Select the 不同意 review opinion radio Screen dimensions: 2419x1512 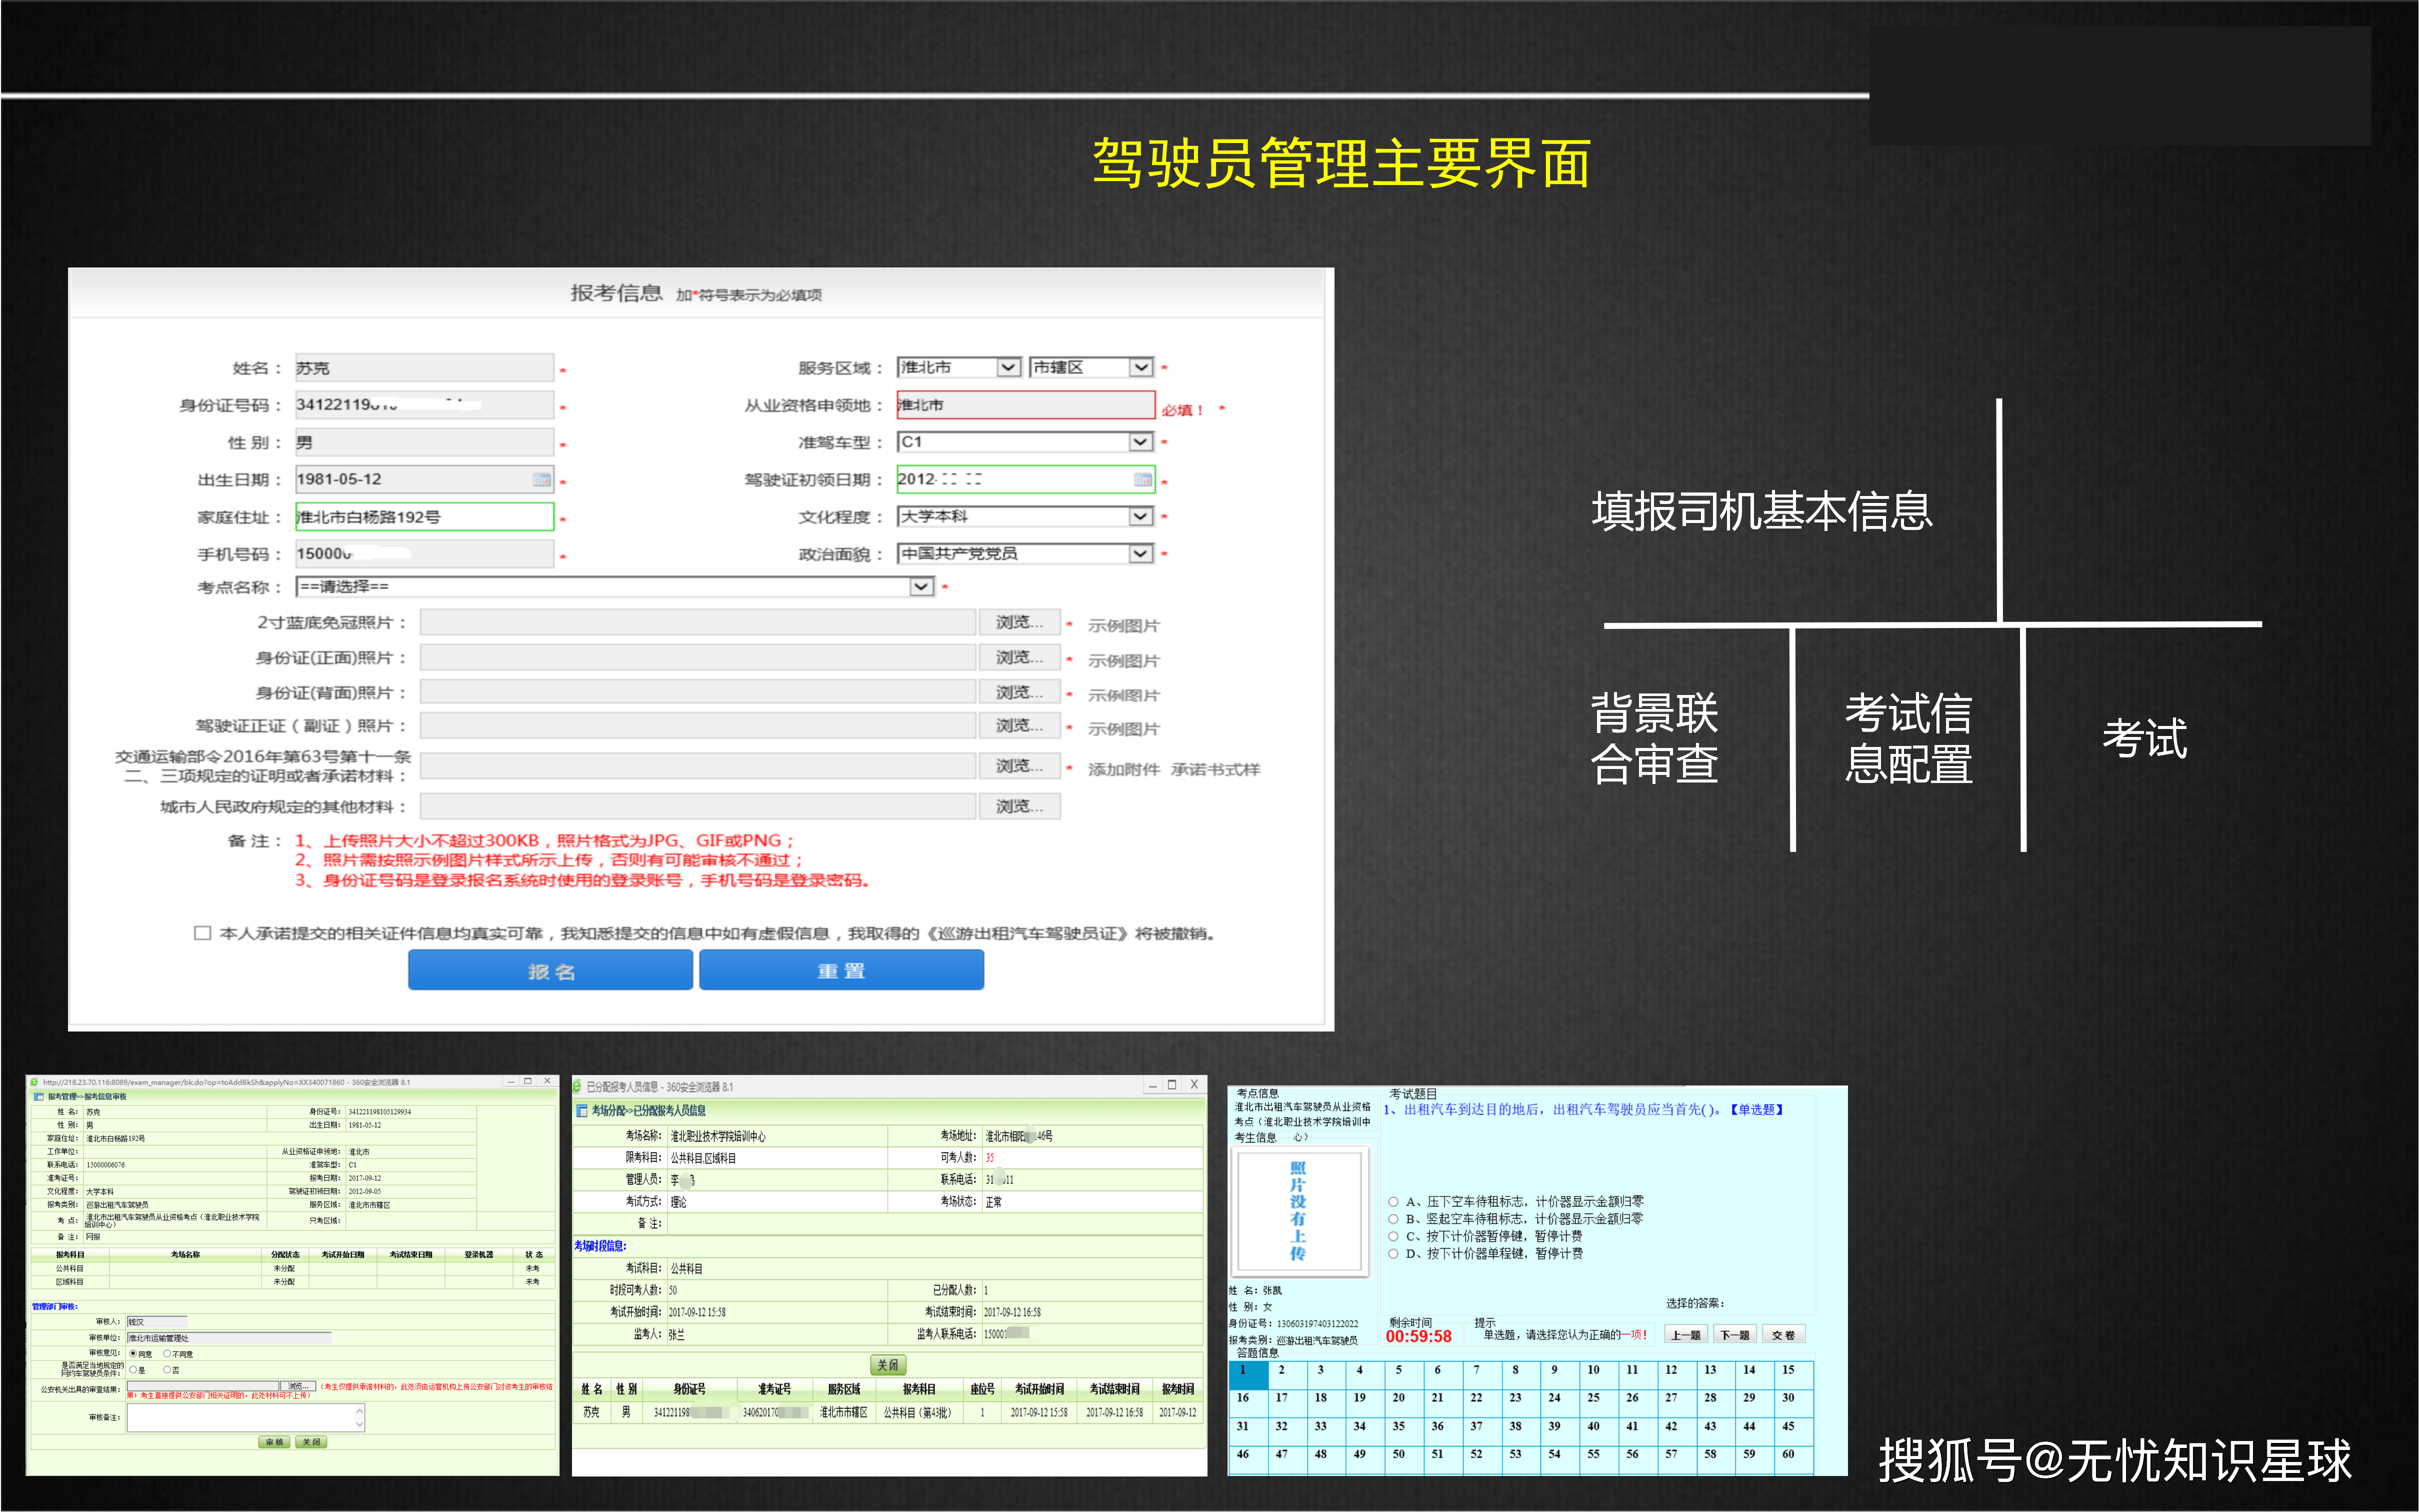[167, 1354]
